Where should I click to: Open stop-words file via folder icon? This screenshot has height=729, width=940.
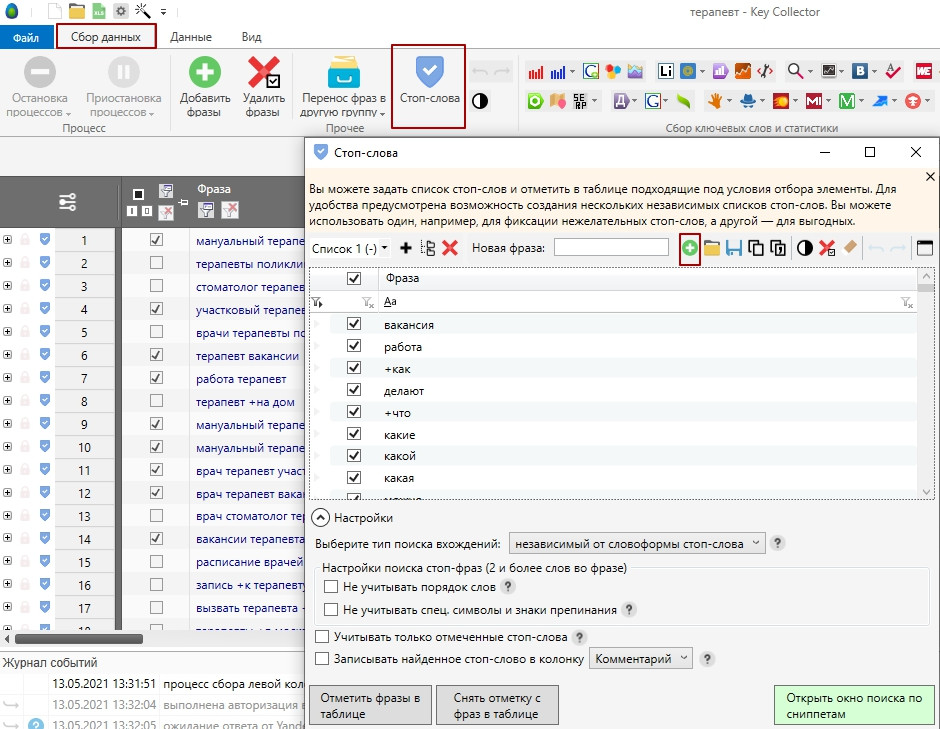click(x=712, y=248)
